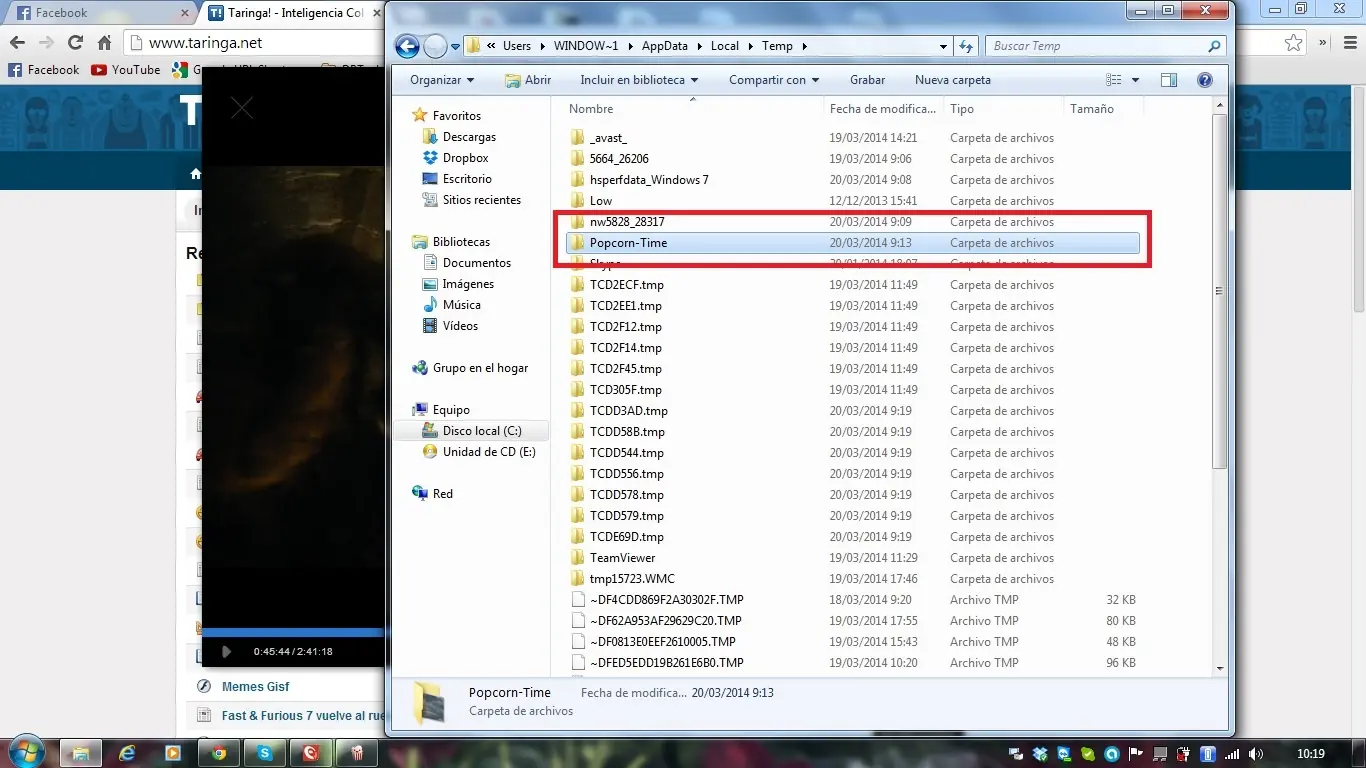Image resolution: width=1366 pixels, height=768 pixels.
Task: Open Popcorn Time from the taskbar
Action: pyautogui.click(x=356, y=753)
